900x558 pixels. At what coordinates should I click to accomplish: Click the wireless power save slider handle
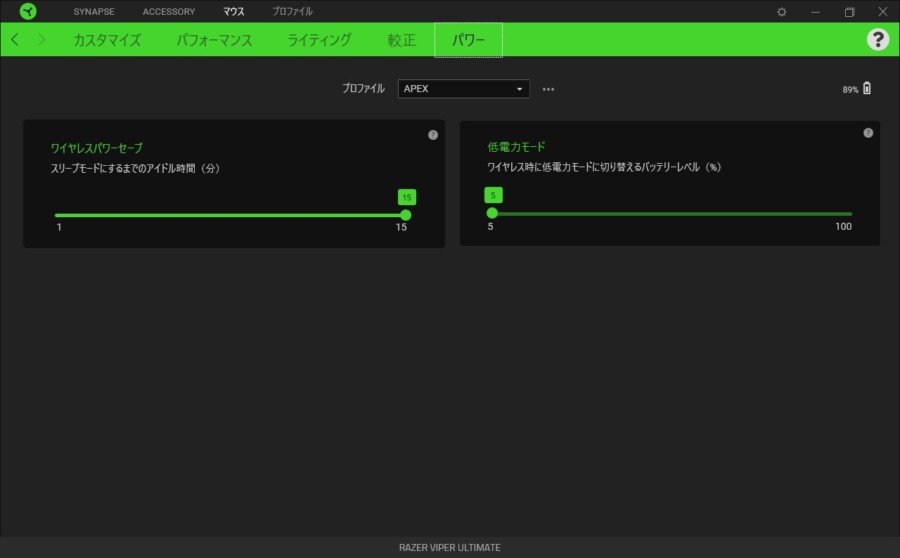pyautogui.click(x=405, y=215)
